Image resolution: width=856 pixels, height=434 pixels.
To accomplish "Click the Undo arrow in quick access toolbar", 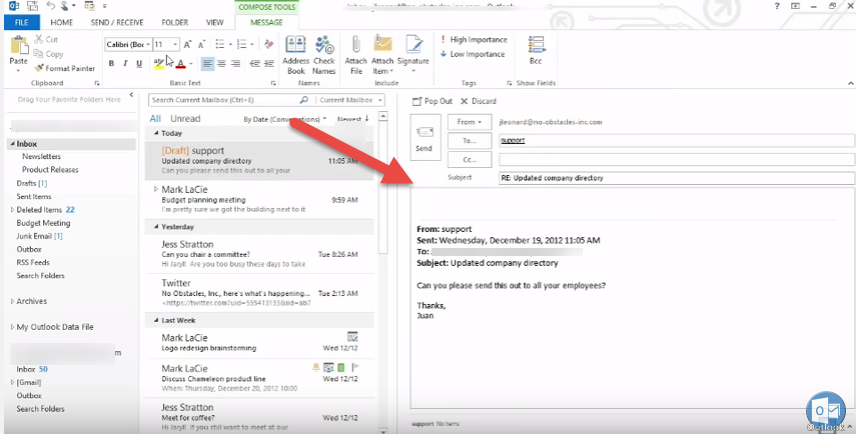I will tap(51, 7).
